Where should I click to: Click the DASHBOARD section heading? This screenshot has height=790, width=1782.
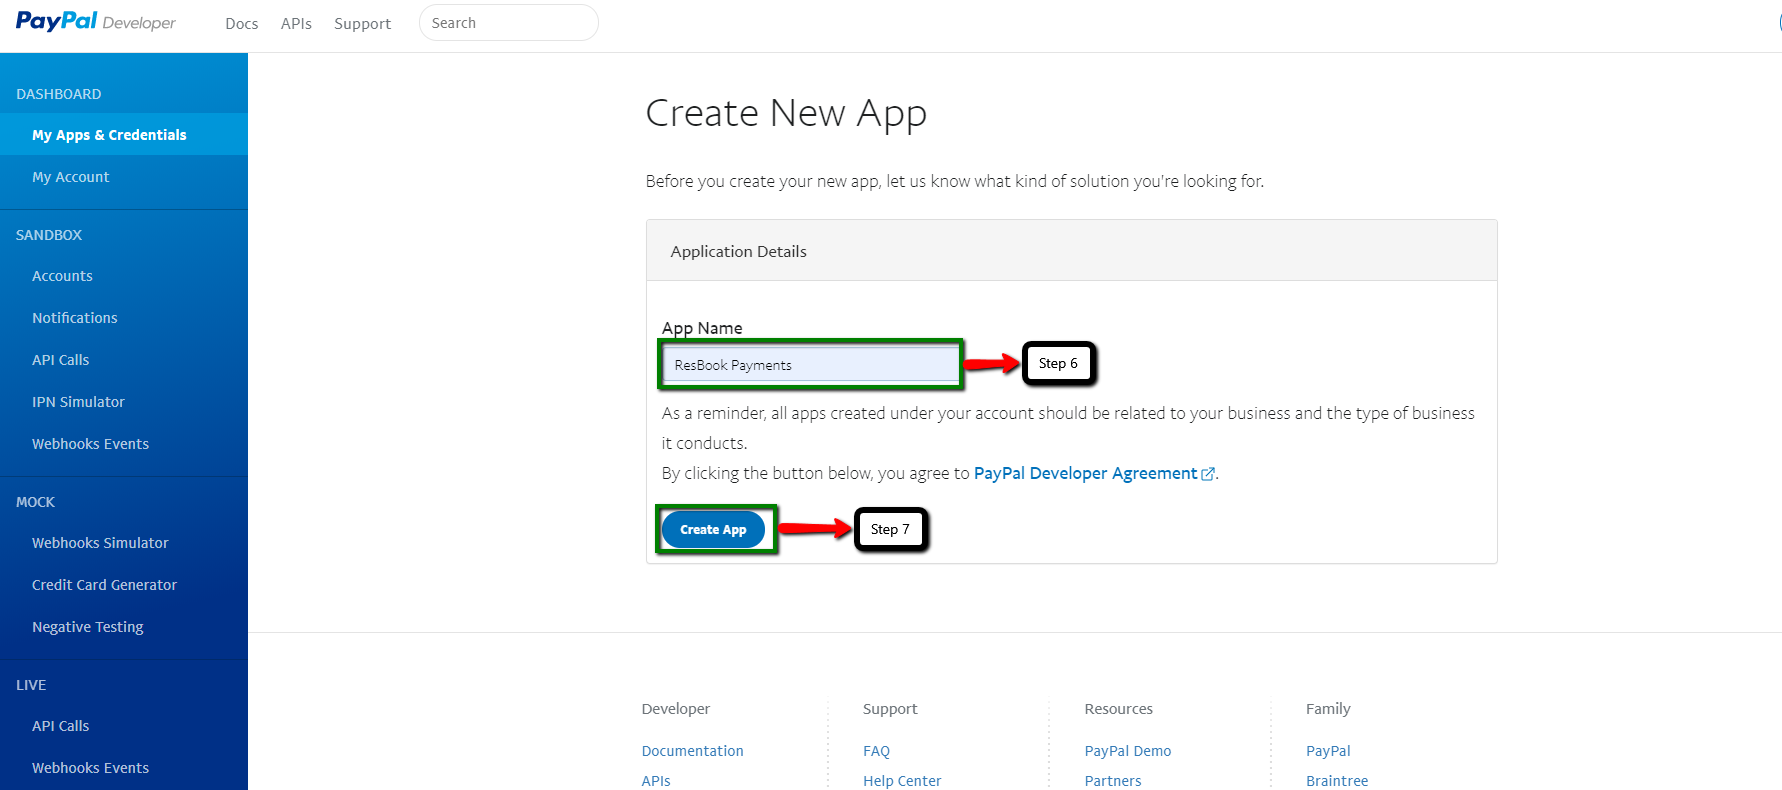58,94
